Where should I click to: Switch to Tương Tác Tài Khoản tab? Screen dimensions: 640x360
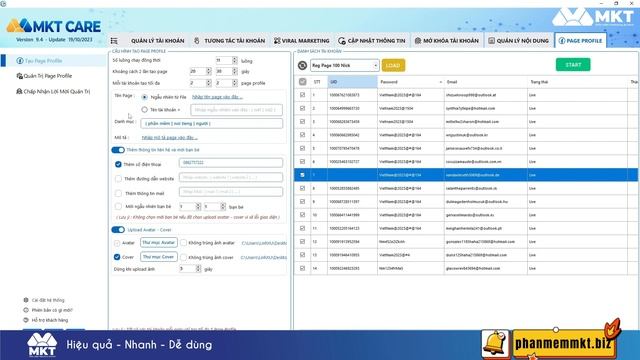[x=229, y=41]
